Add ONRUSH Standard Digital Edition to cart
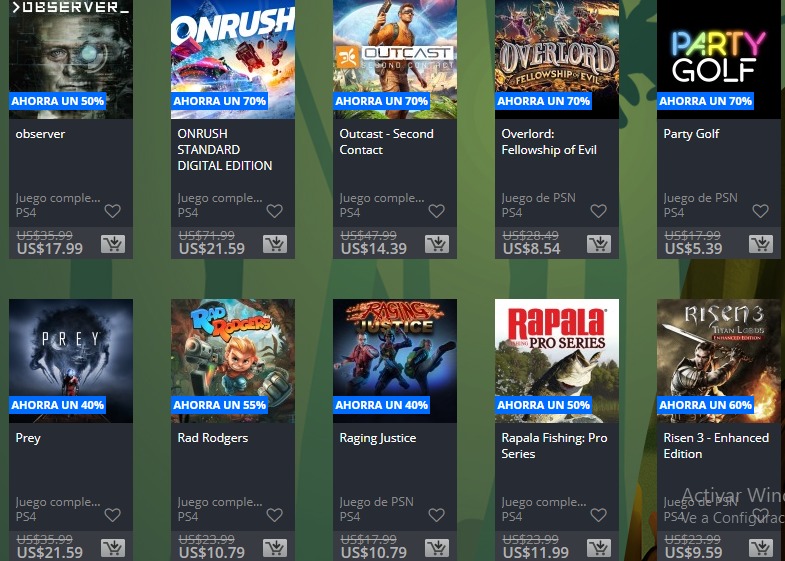 pyautogui.click(x=275, y=244)
